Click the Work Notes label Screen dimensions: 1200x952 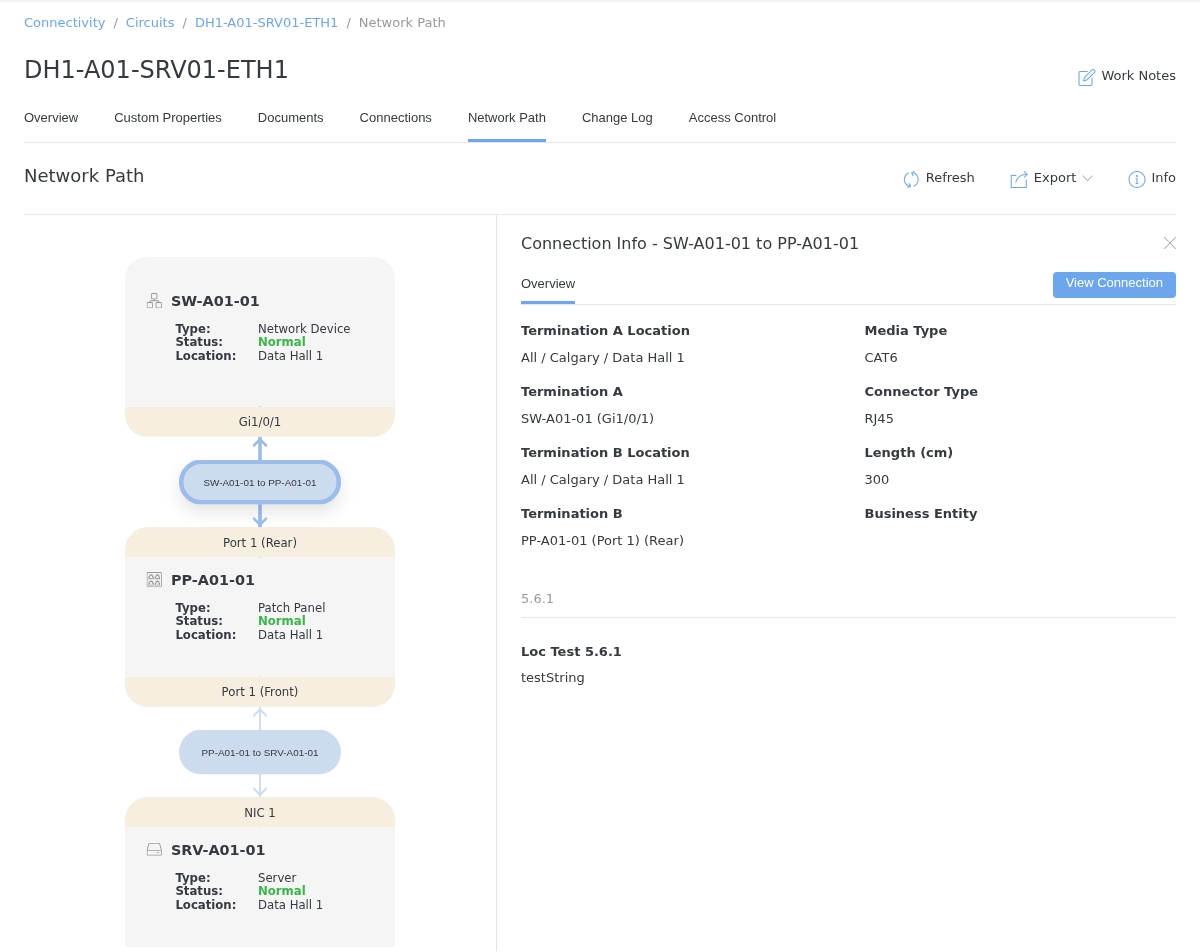[x=1139, y=76]
